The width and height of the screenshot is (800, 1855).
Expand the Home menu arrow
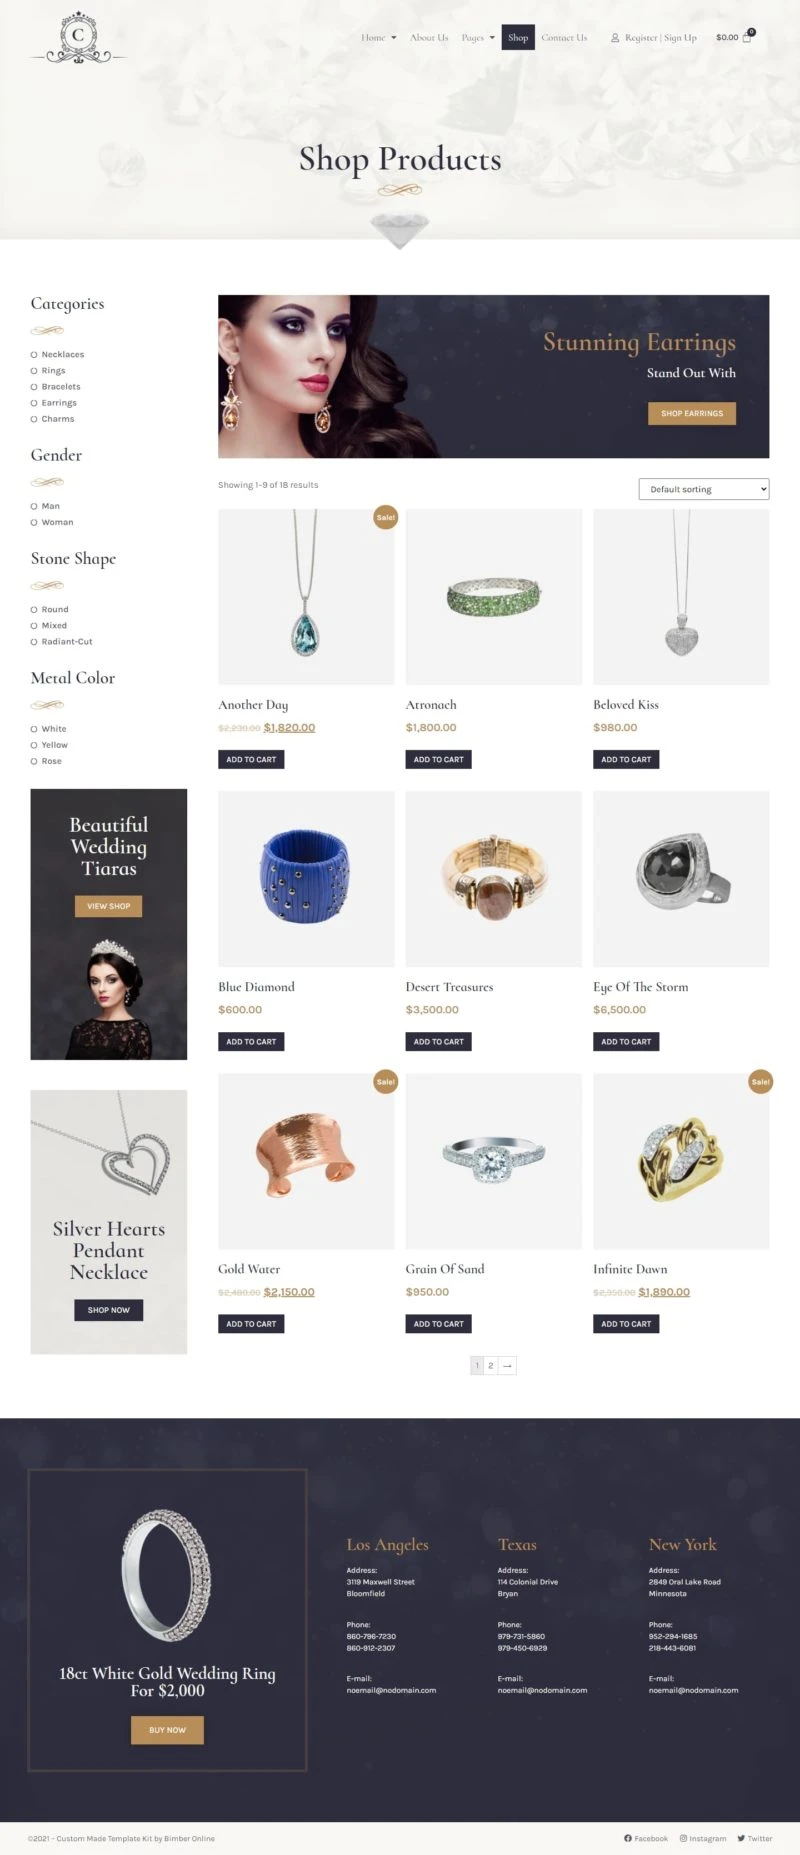tap(393, 38)
